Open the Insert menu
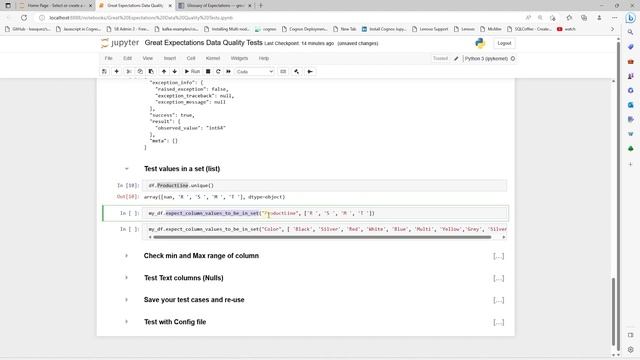 (x=170, y=58)
